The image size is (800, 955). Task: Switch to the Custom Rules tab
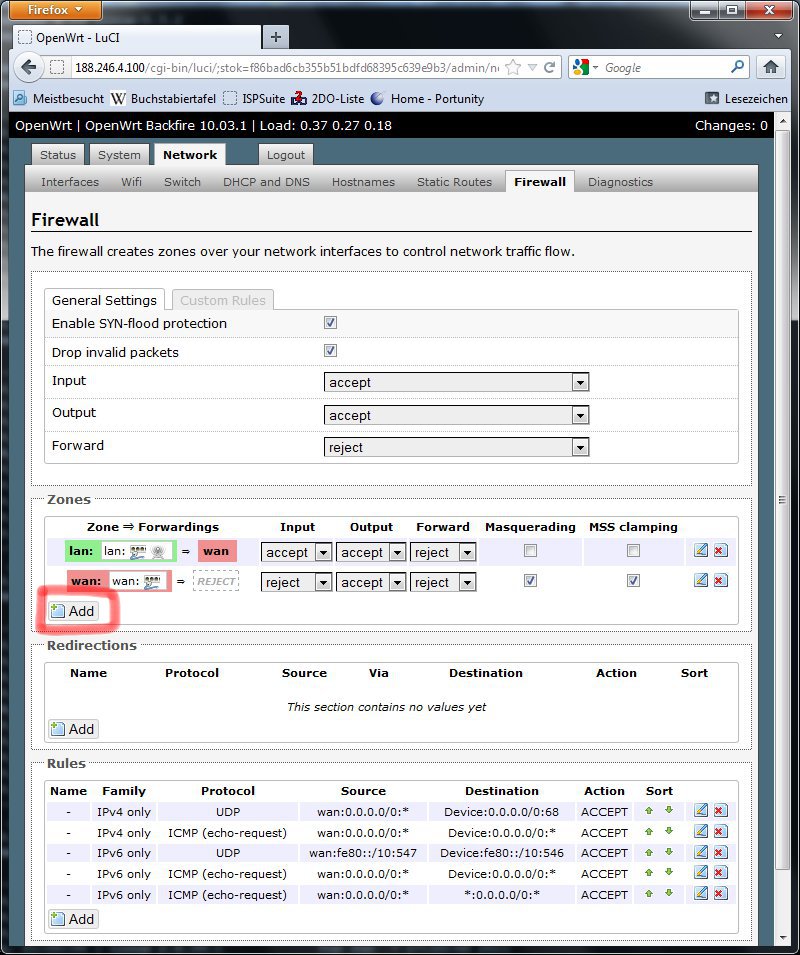pyautogui.click(x=222, y=300)
